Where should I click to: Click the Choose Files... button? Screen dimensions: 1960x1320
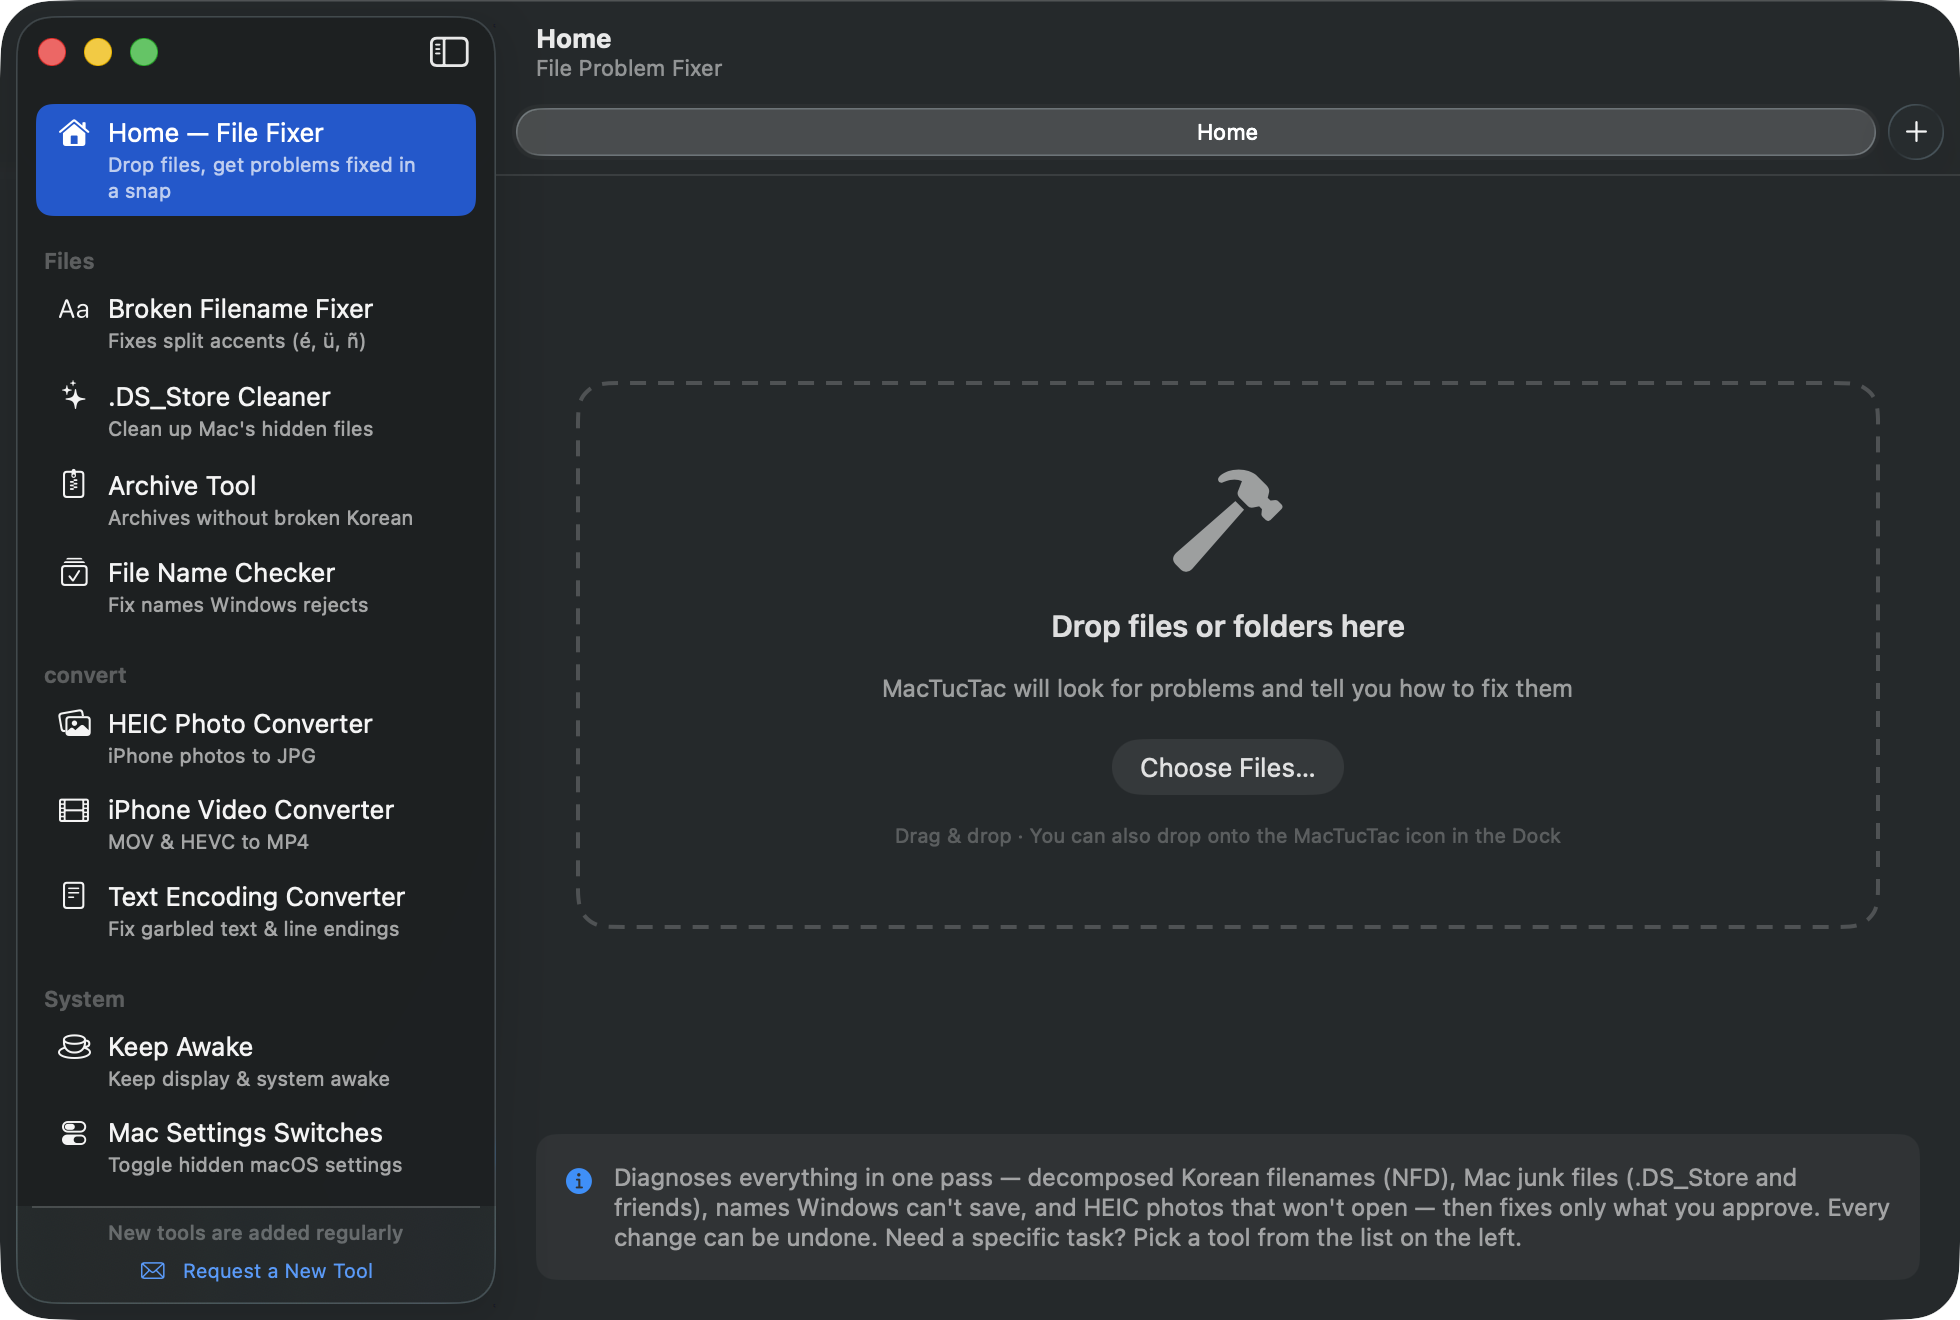click(x=1228, y=768)
